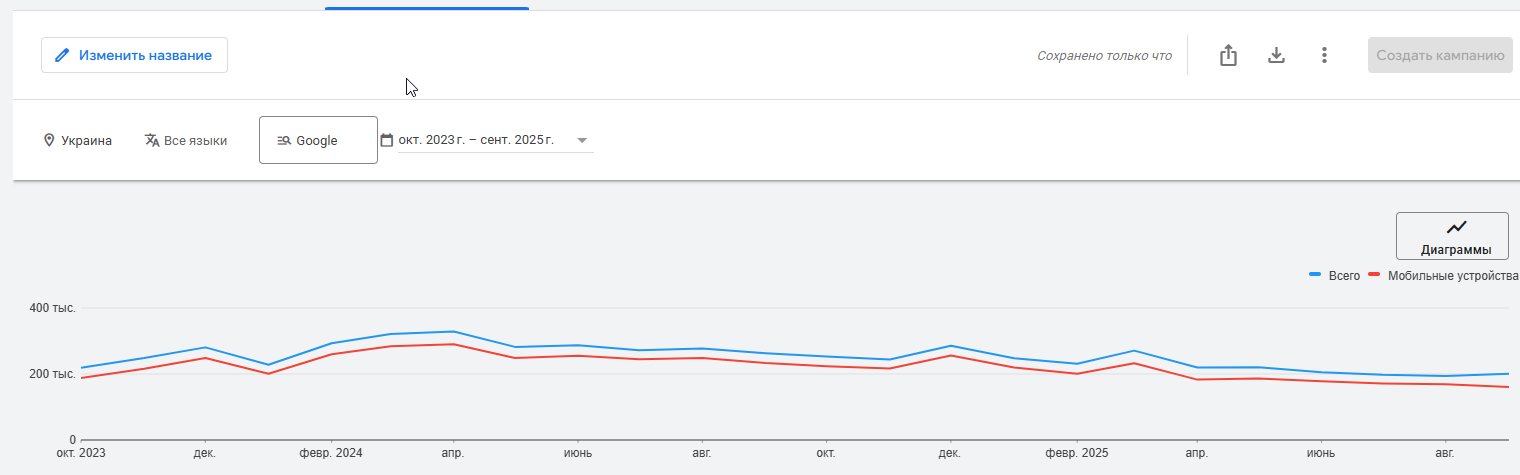This screenshot has height=475, width=1520.
Task: Click the окт. 2023 г. – сент. 2025 г. date text
Action: click(x=476, y=141)
